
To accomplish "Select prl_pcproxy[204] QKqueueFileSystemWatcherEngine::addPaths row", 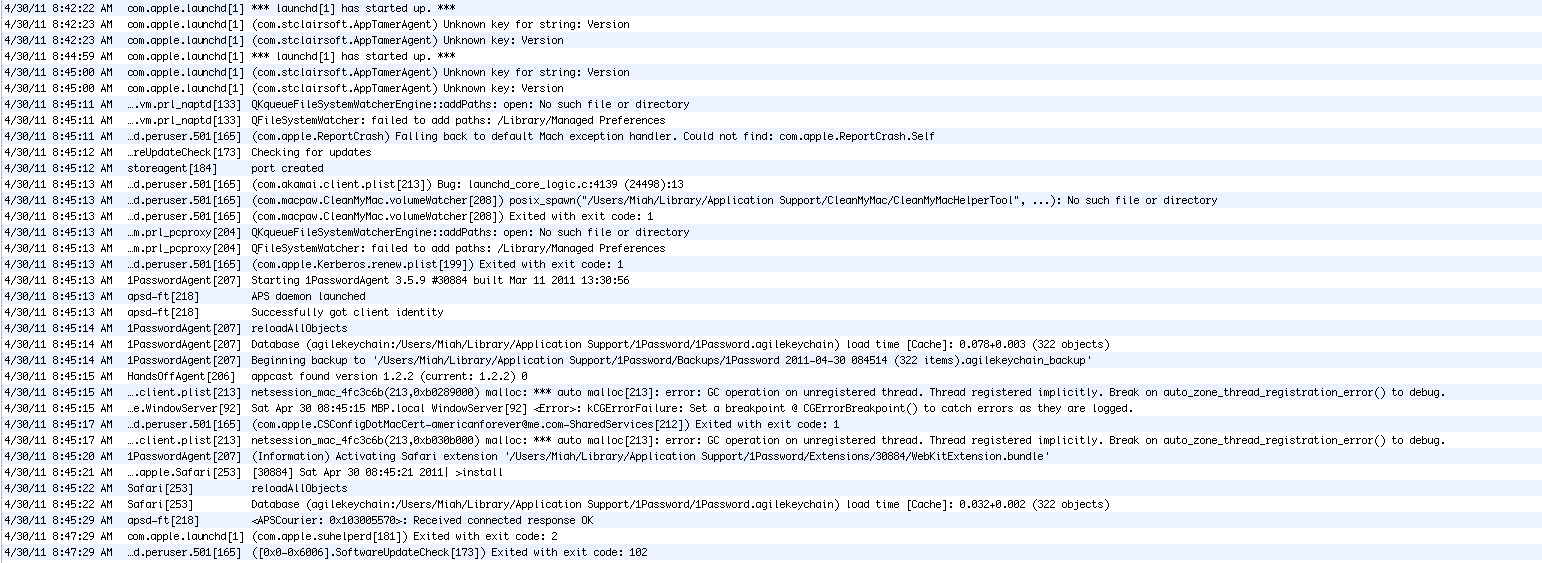I will (x=771, y=232).
